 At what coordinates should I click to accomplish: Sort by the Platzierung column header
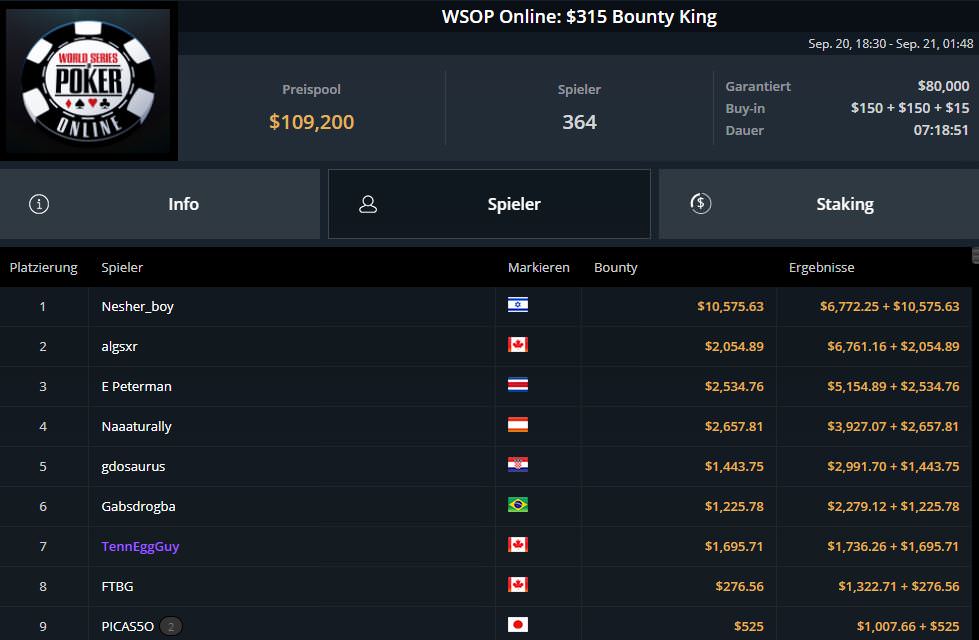tap(44, 267)
